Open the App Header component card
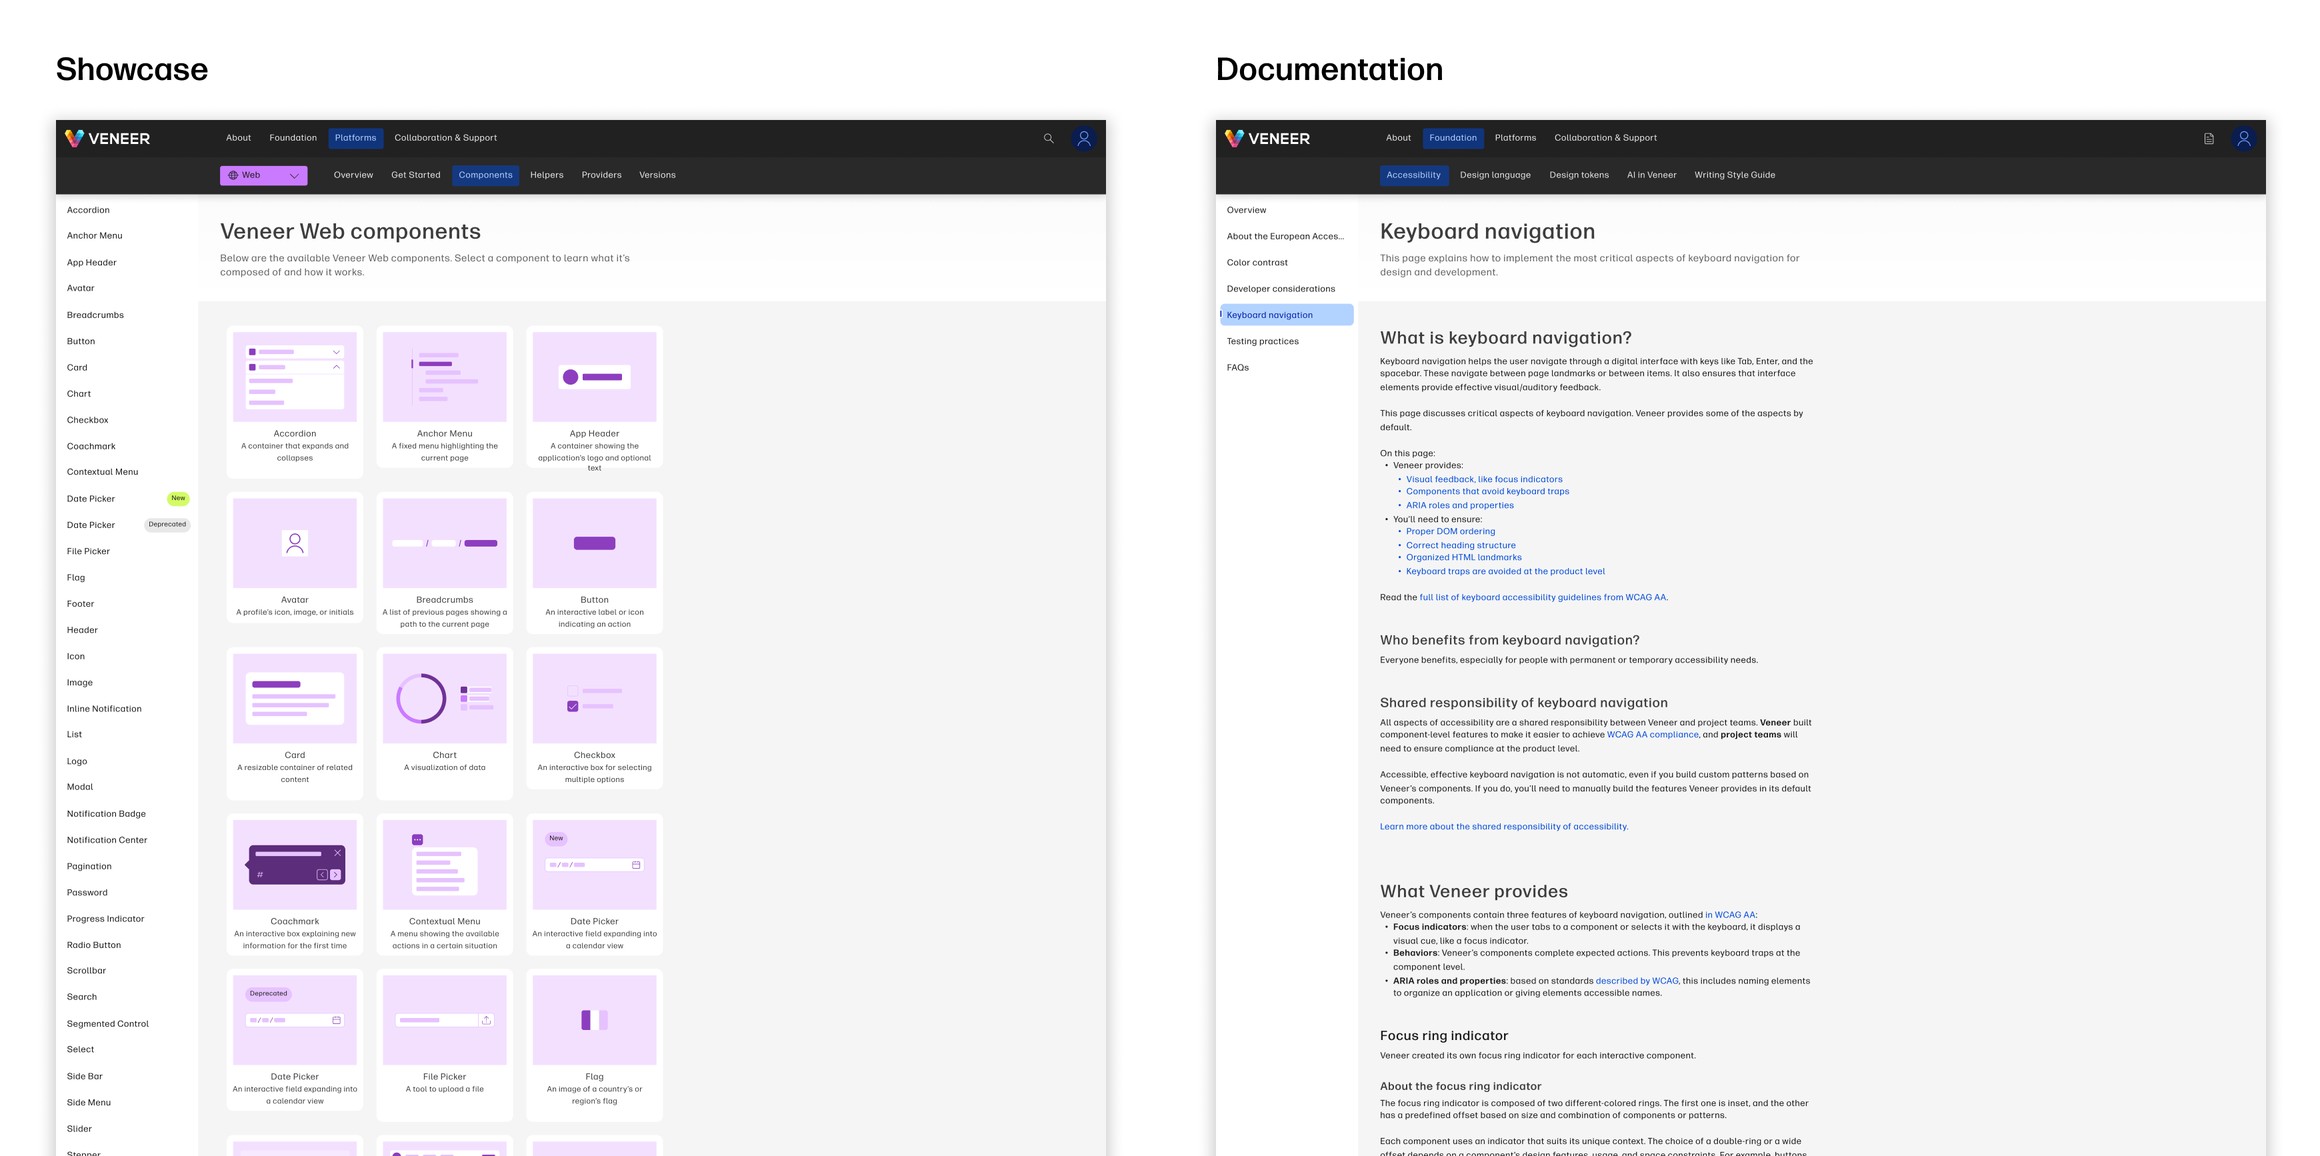 tap(595, 396)
